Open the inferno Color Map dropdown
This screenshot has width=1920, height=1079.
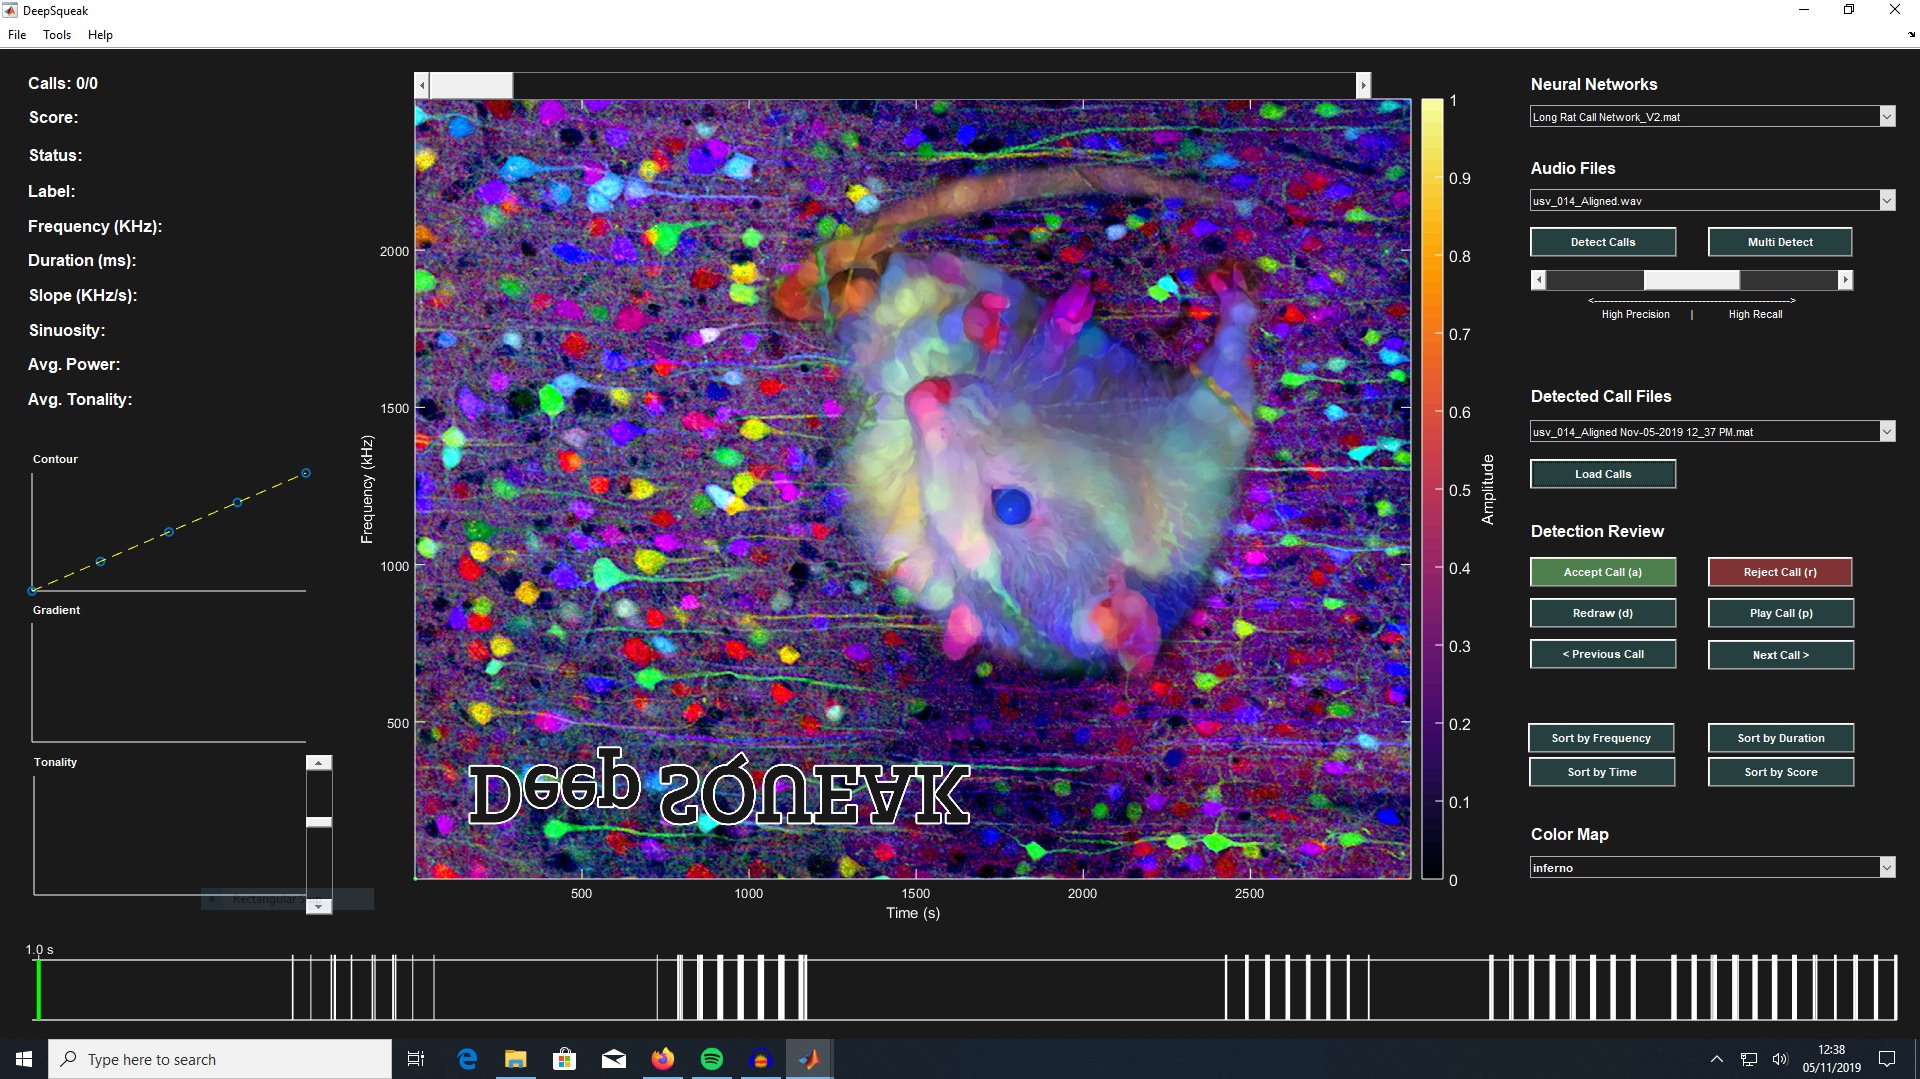click(x=1886, y=867)
